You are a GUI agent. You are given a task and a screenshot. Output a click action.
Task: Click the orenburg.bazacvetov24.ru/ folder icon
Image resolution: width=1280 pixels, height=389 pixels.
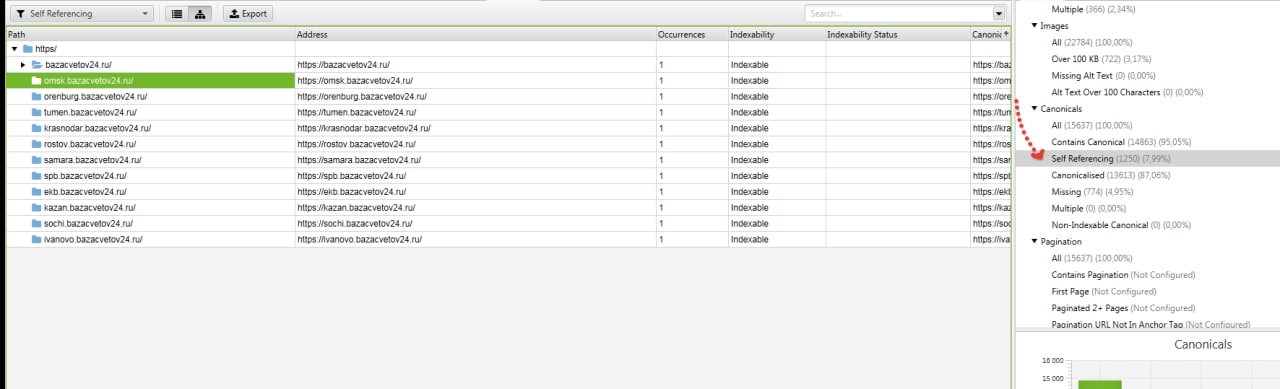tap(37, 96)
